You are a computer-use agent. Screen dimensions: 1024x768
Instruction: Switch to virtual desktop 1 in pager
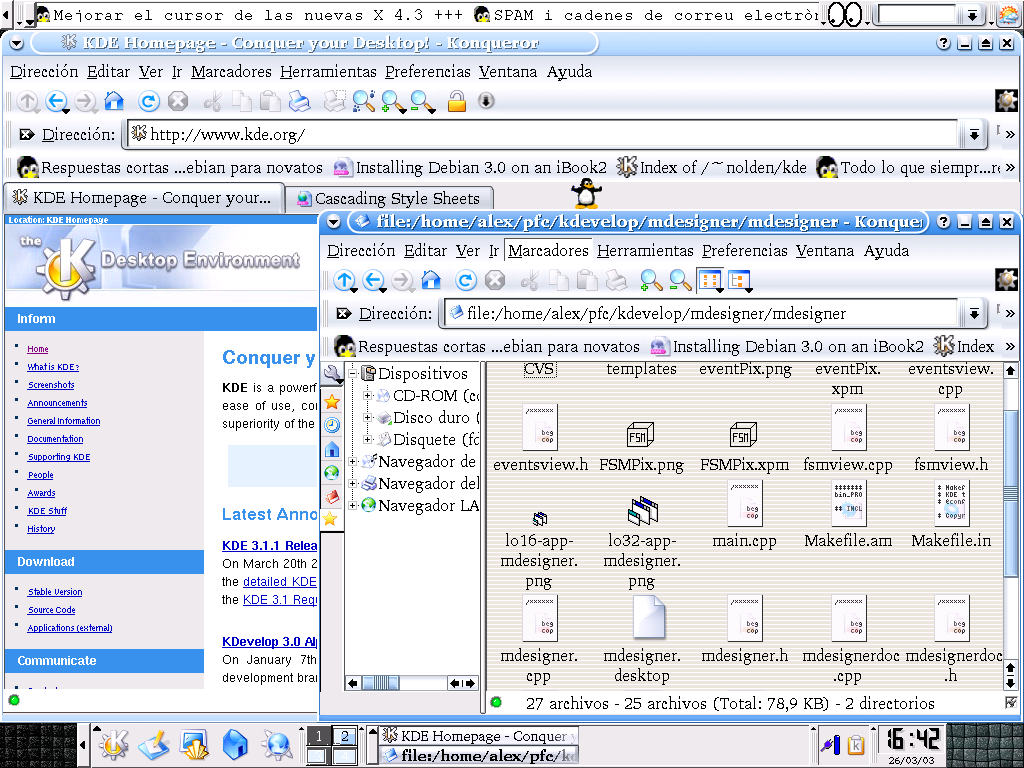[319, 737]
